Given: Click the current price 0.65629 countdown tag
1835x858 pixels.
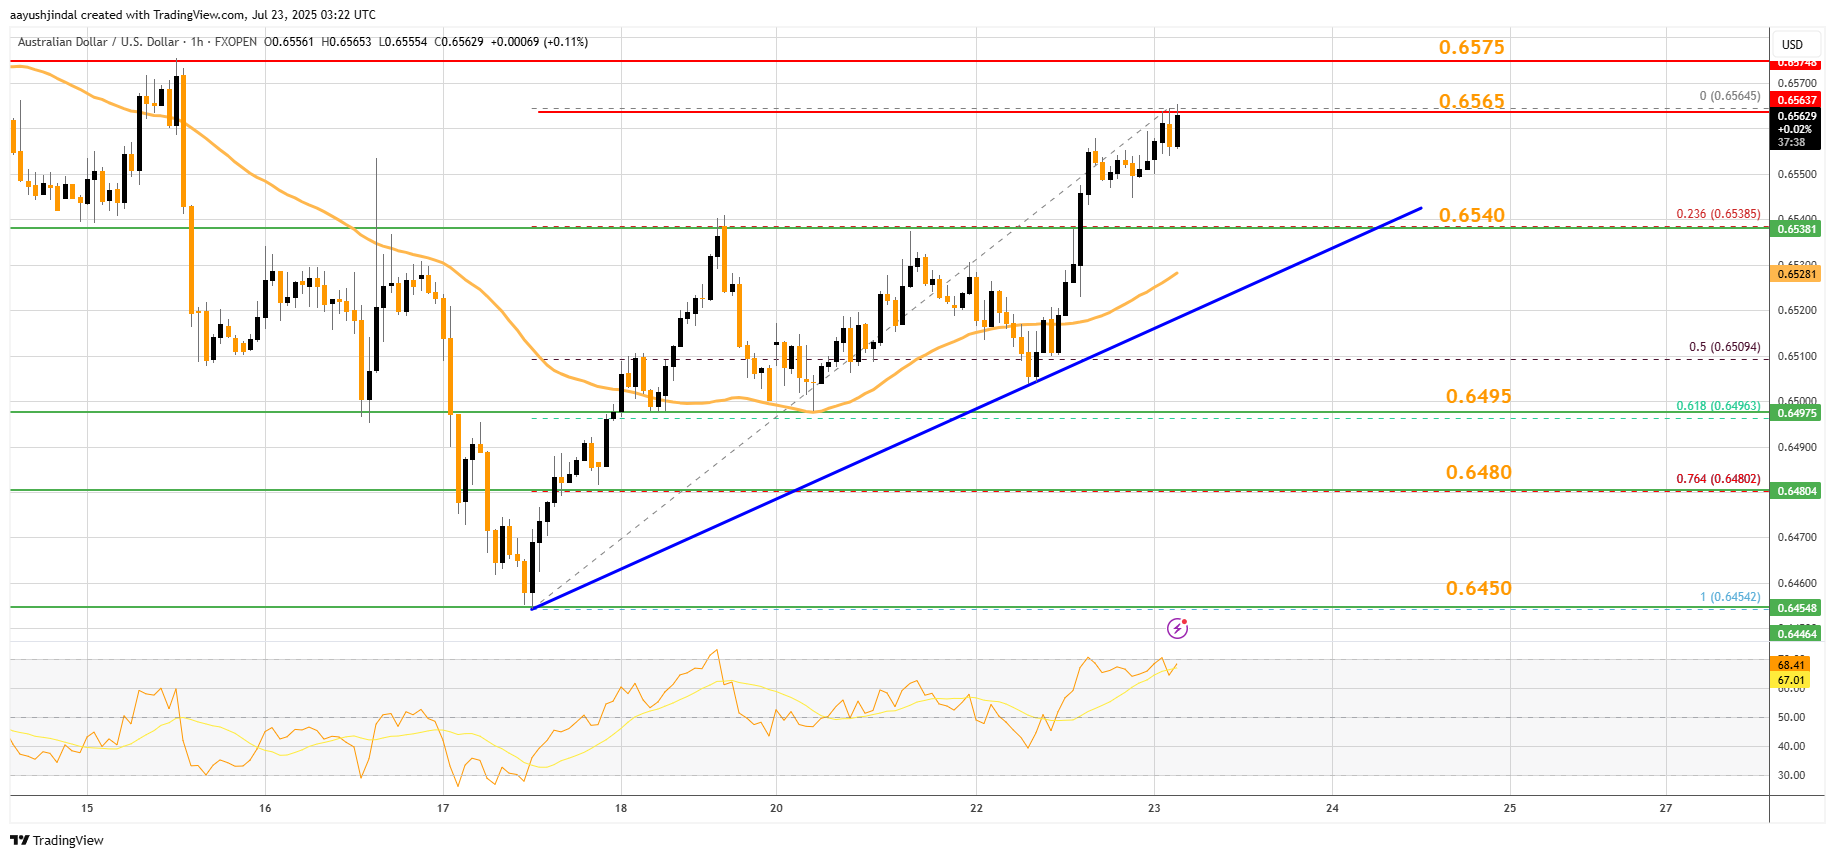Looking at the screenshot, I should tap(1797, 129).
